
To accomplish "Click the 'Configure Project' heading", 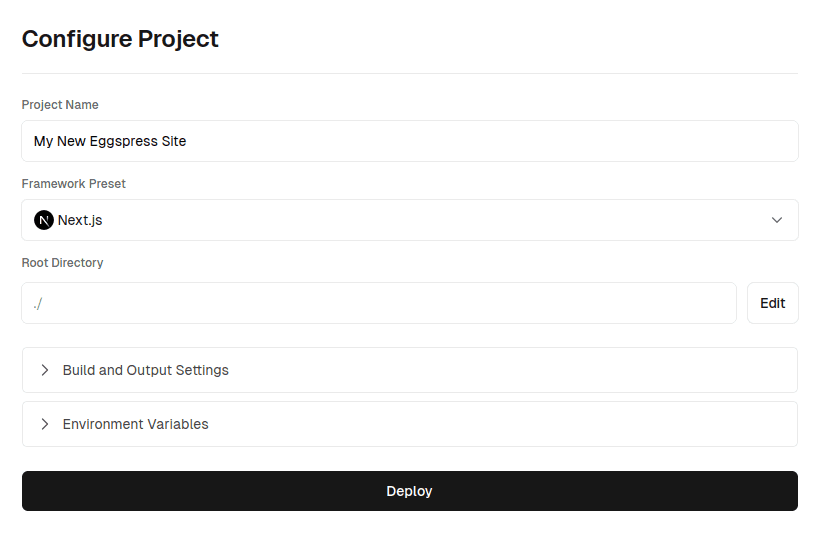I will 120,39.
